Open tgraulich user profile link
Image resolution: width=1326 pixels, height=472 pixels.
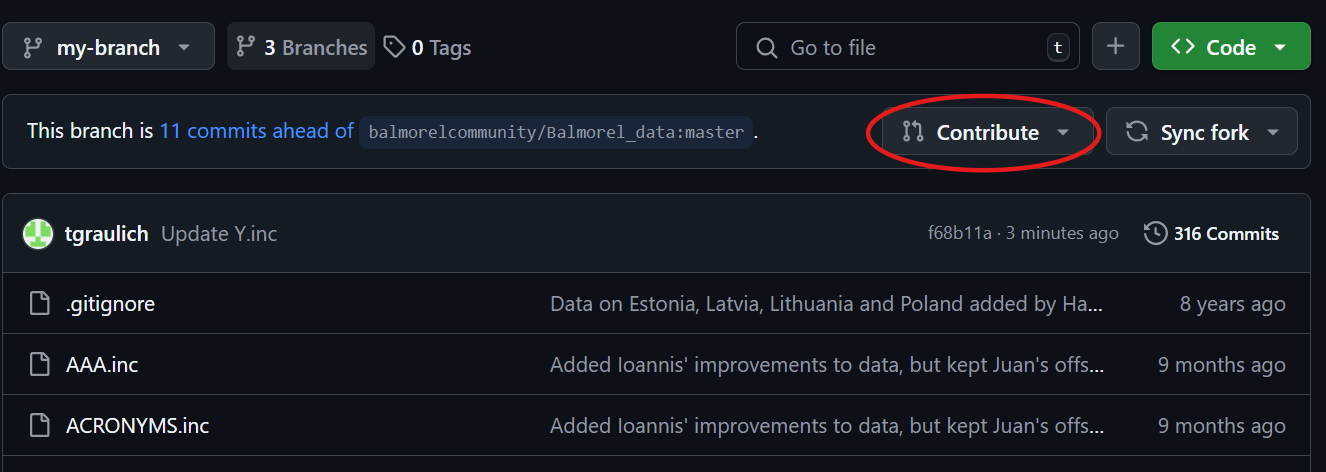[x=106, y=234]
